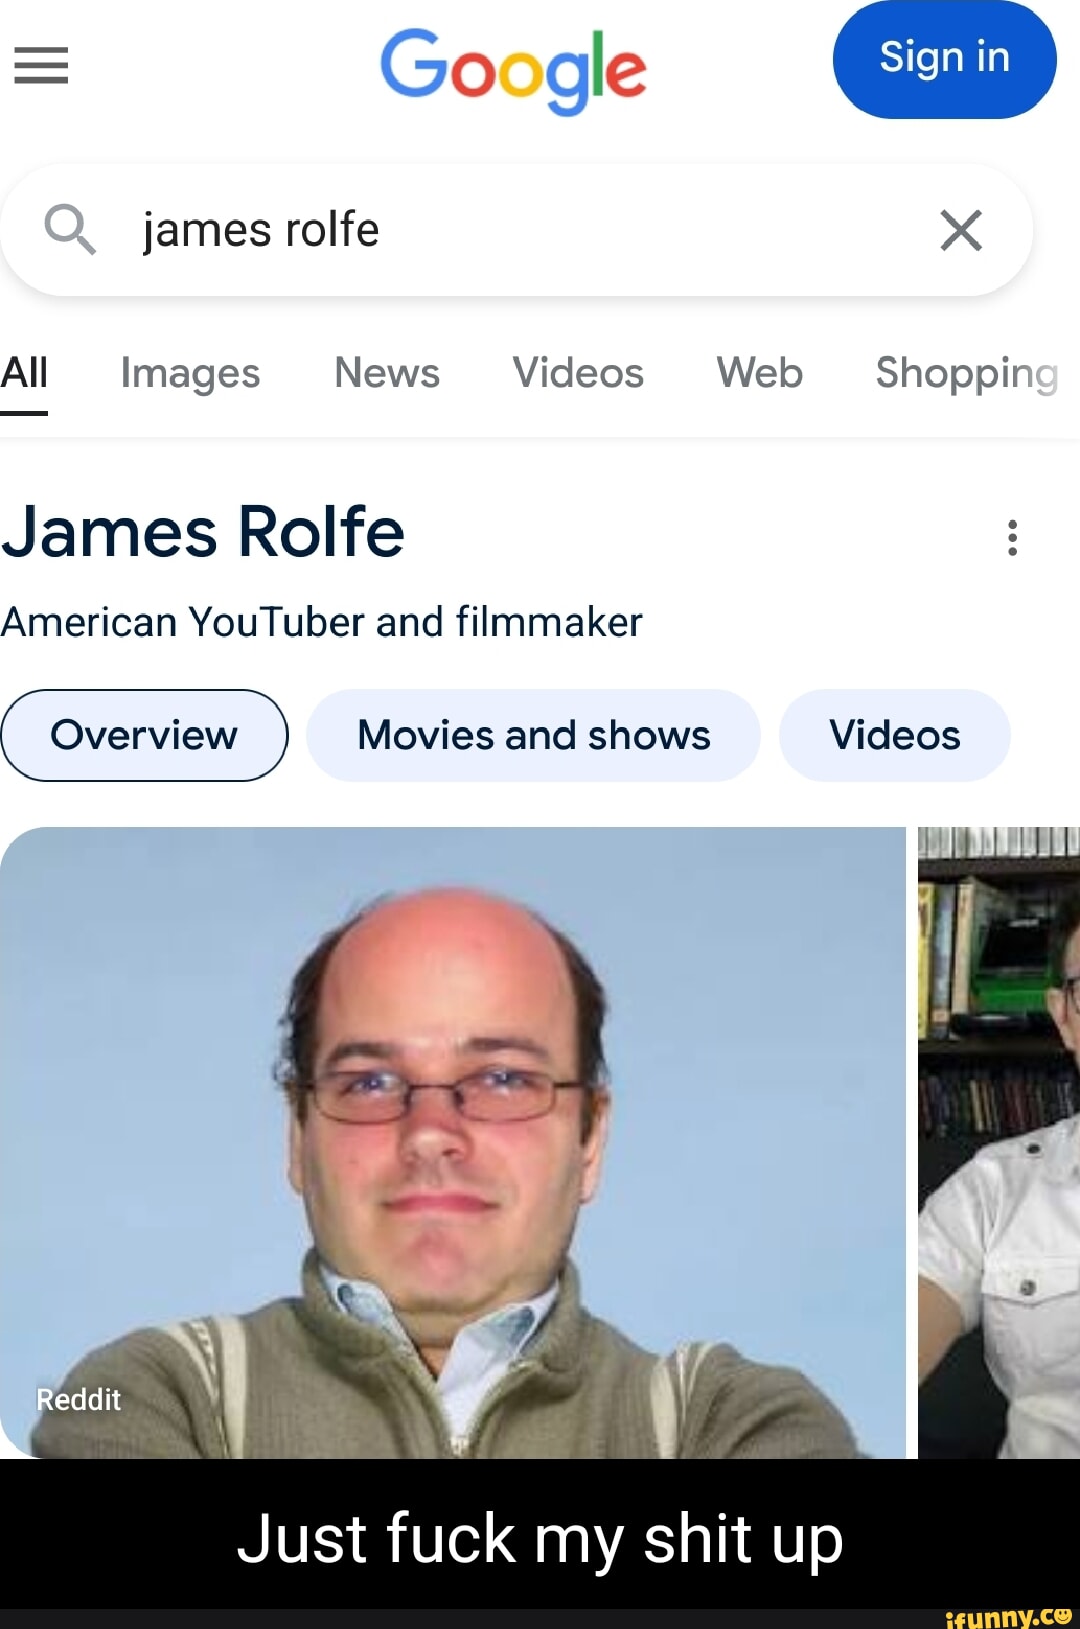Open the News tab
The image size is (1080, 1629).
coord(387,374)
